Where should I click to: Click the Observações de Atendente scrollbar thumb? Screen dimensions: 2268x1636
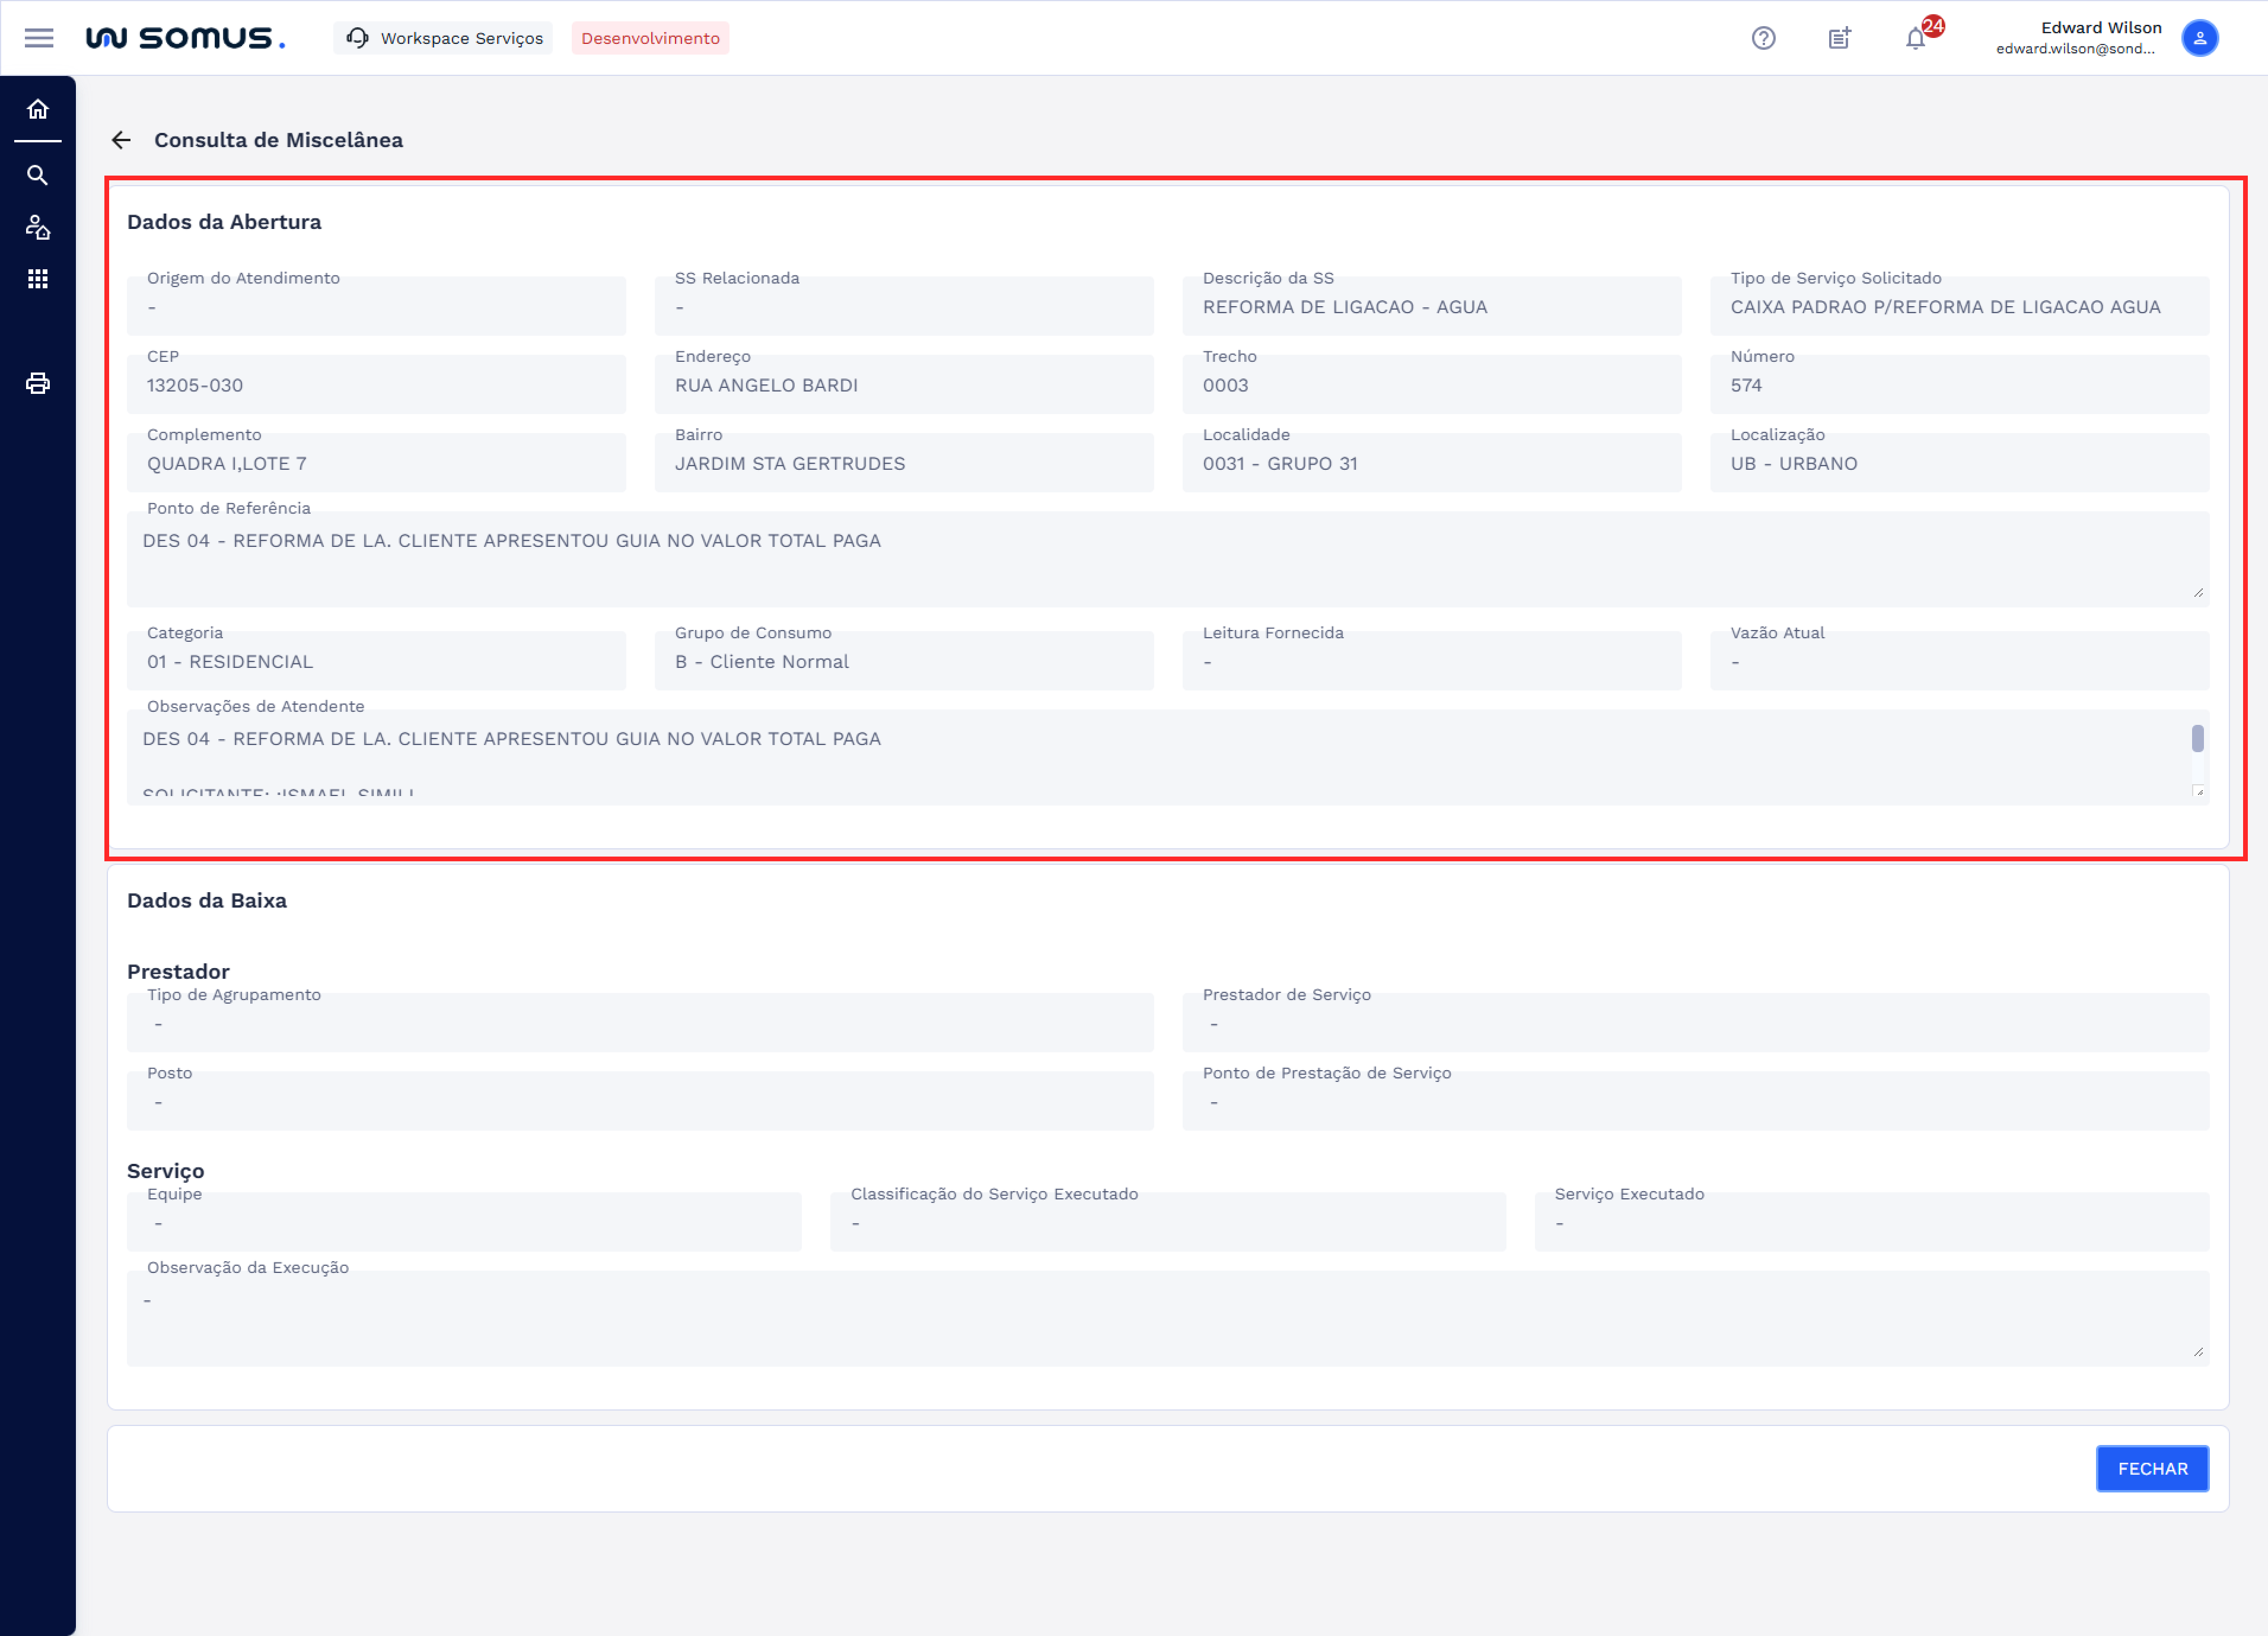tap(2197, 738)
